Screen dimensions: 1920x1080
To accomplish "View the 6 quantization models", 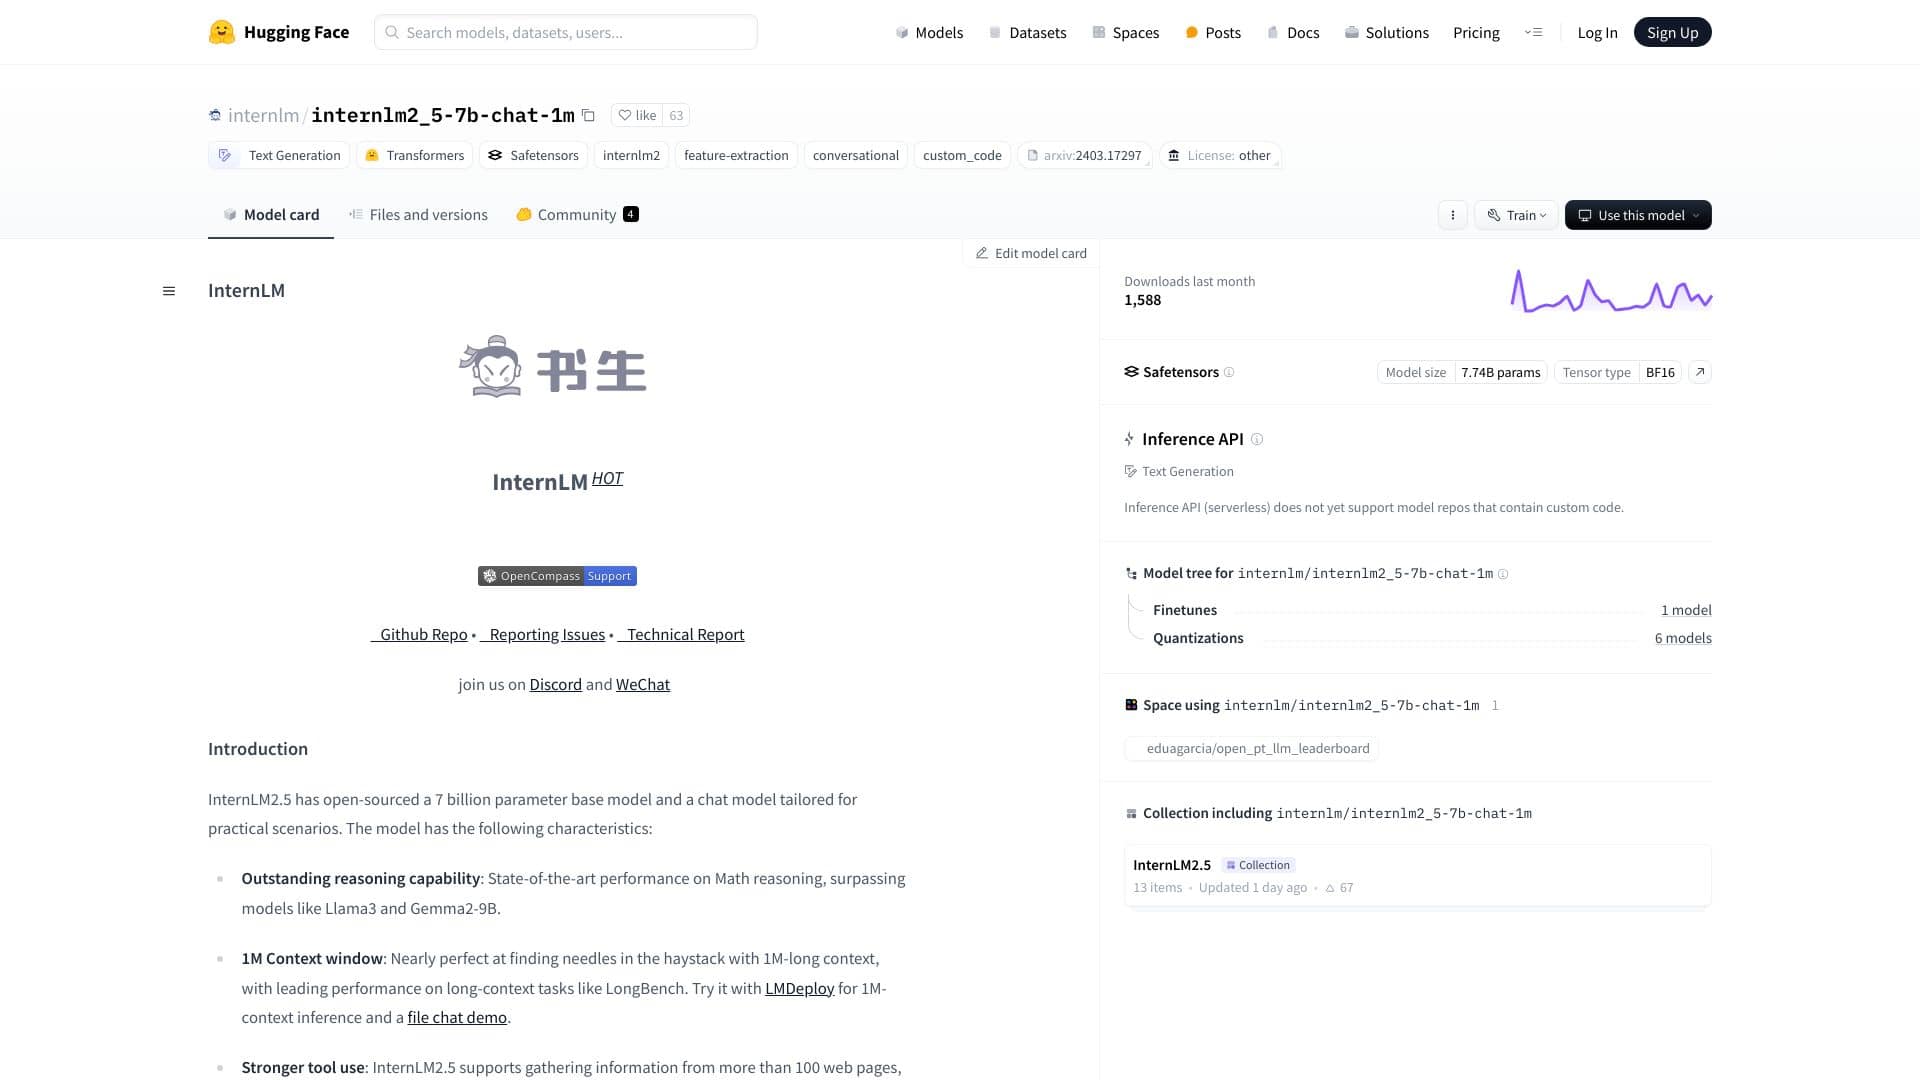I will [x=1682, y=637].
